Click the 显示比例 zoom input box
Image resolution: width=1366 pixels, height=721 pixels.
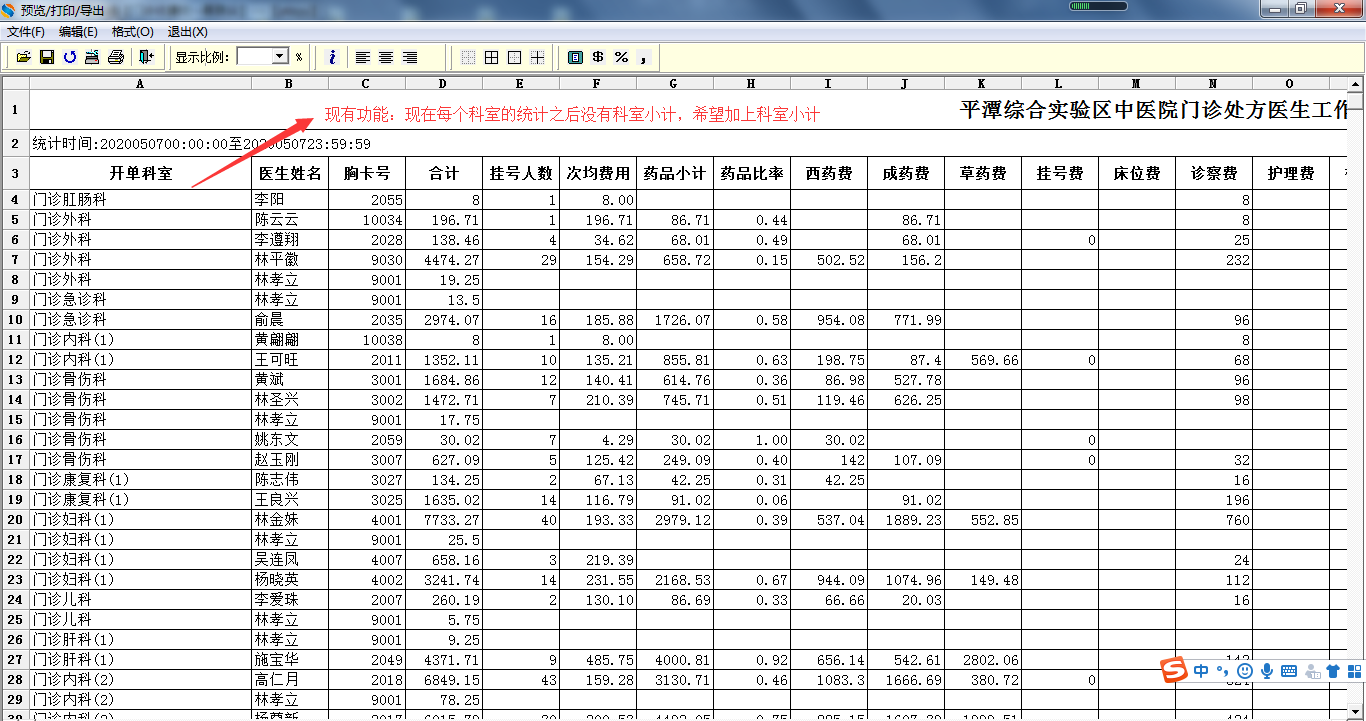click(x=254, y=57)
